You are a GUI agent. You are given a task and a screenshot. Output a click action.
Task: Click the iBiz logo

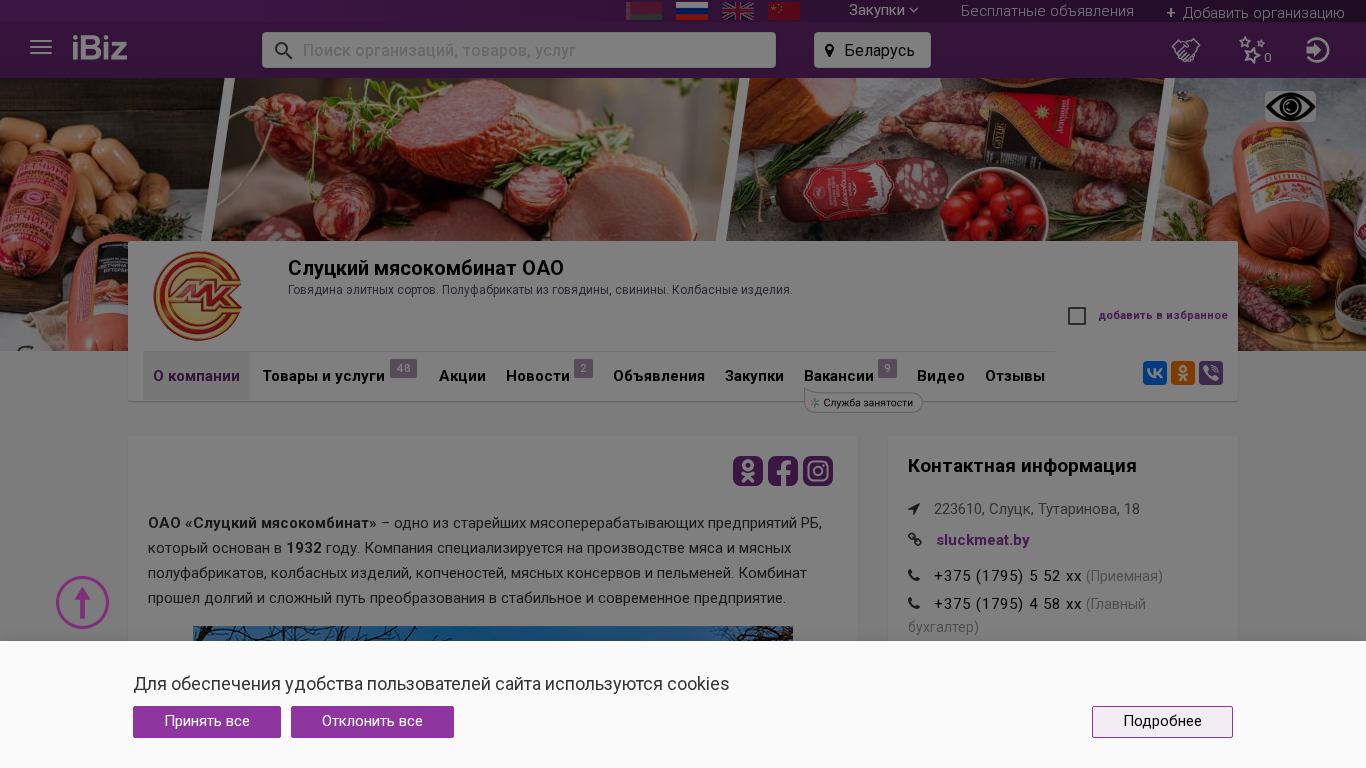tap(100, 48)
